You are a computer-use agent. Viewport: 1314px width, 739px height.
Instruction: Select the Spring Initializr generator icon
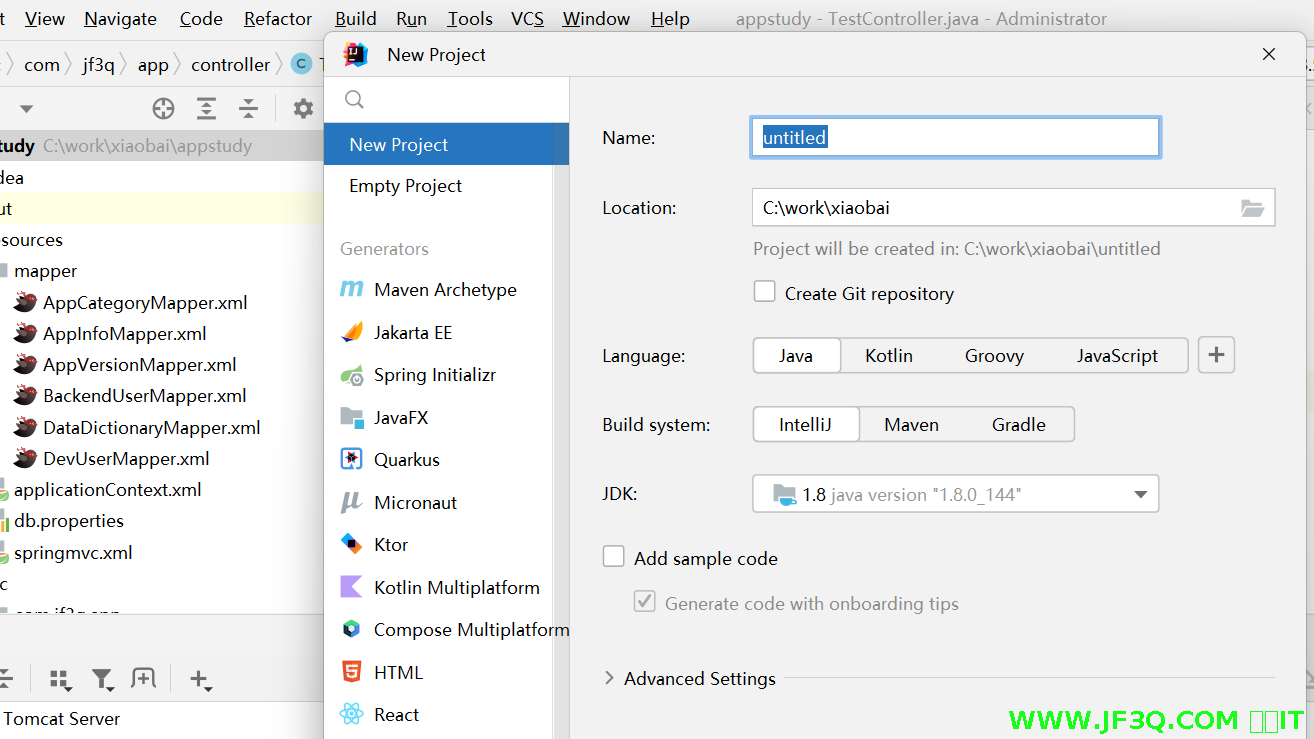pyautogui.click(x=351, y=375)
